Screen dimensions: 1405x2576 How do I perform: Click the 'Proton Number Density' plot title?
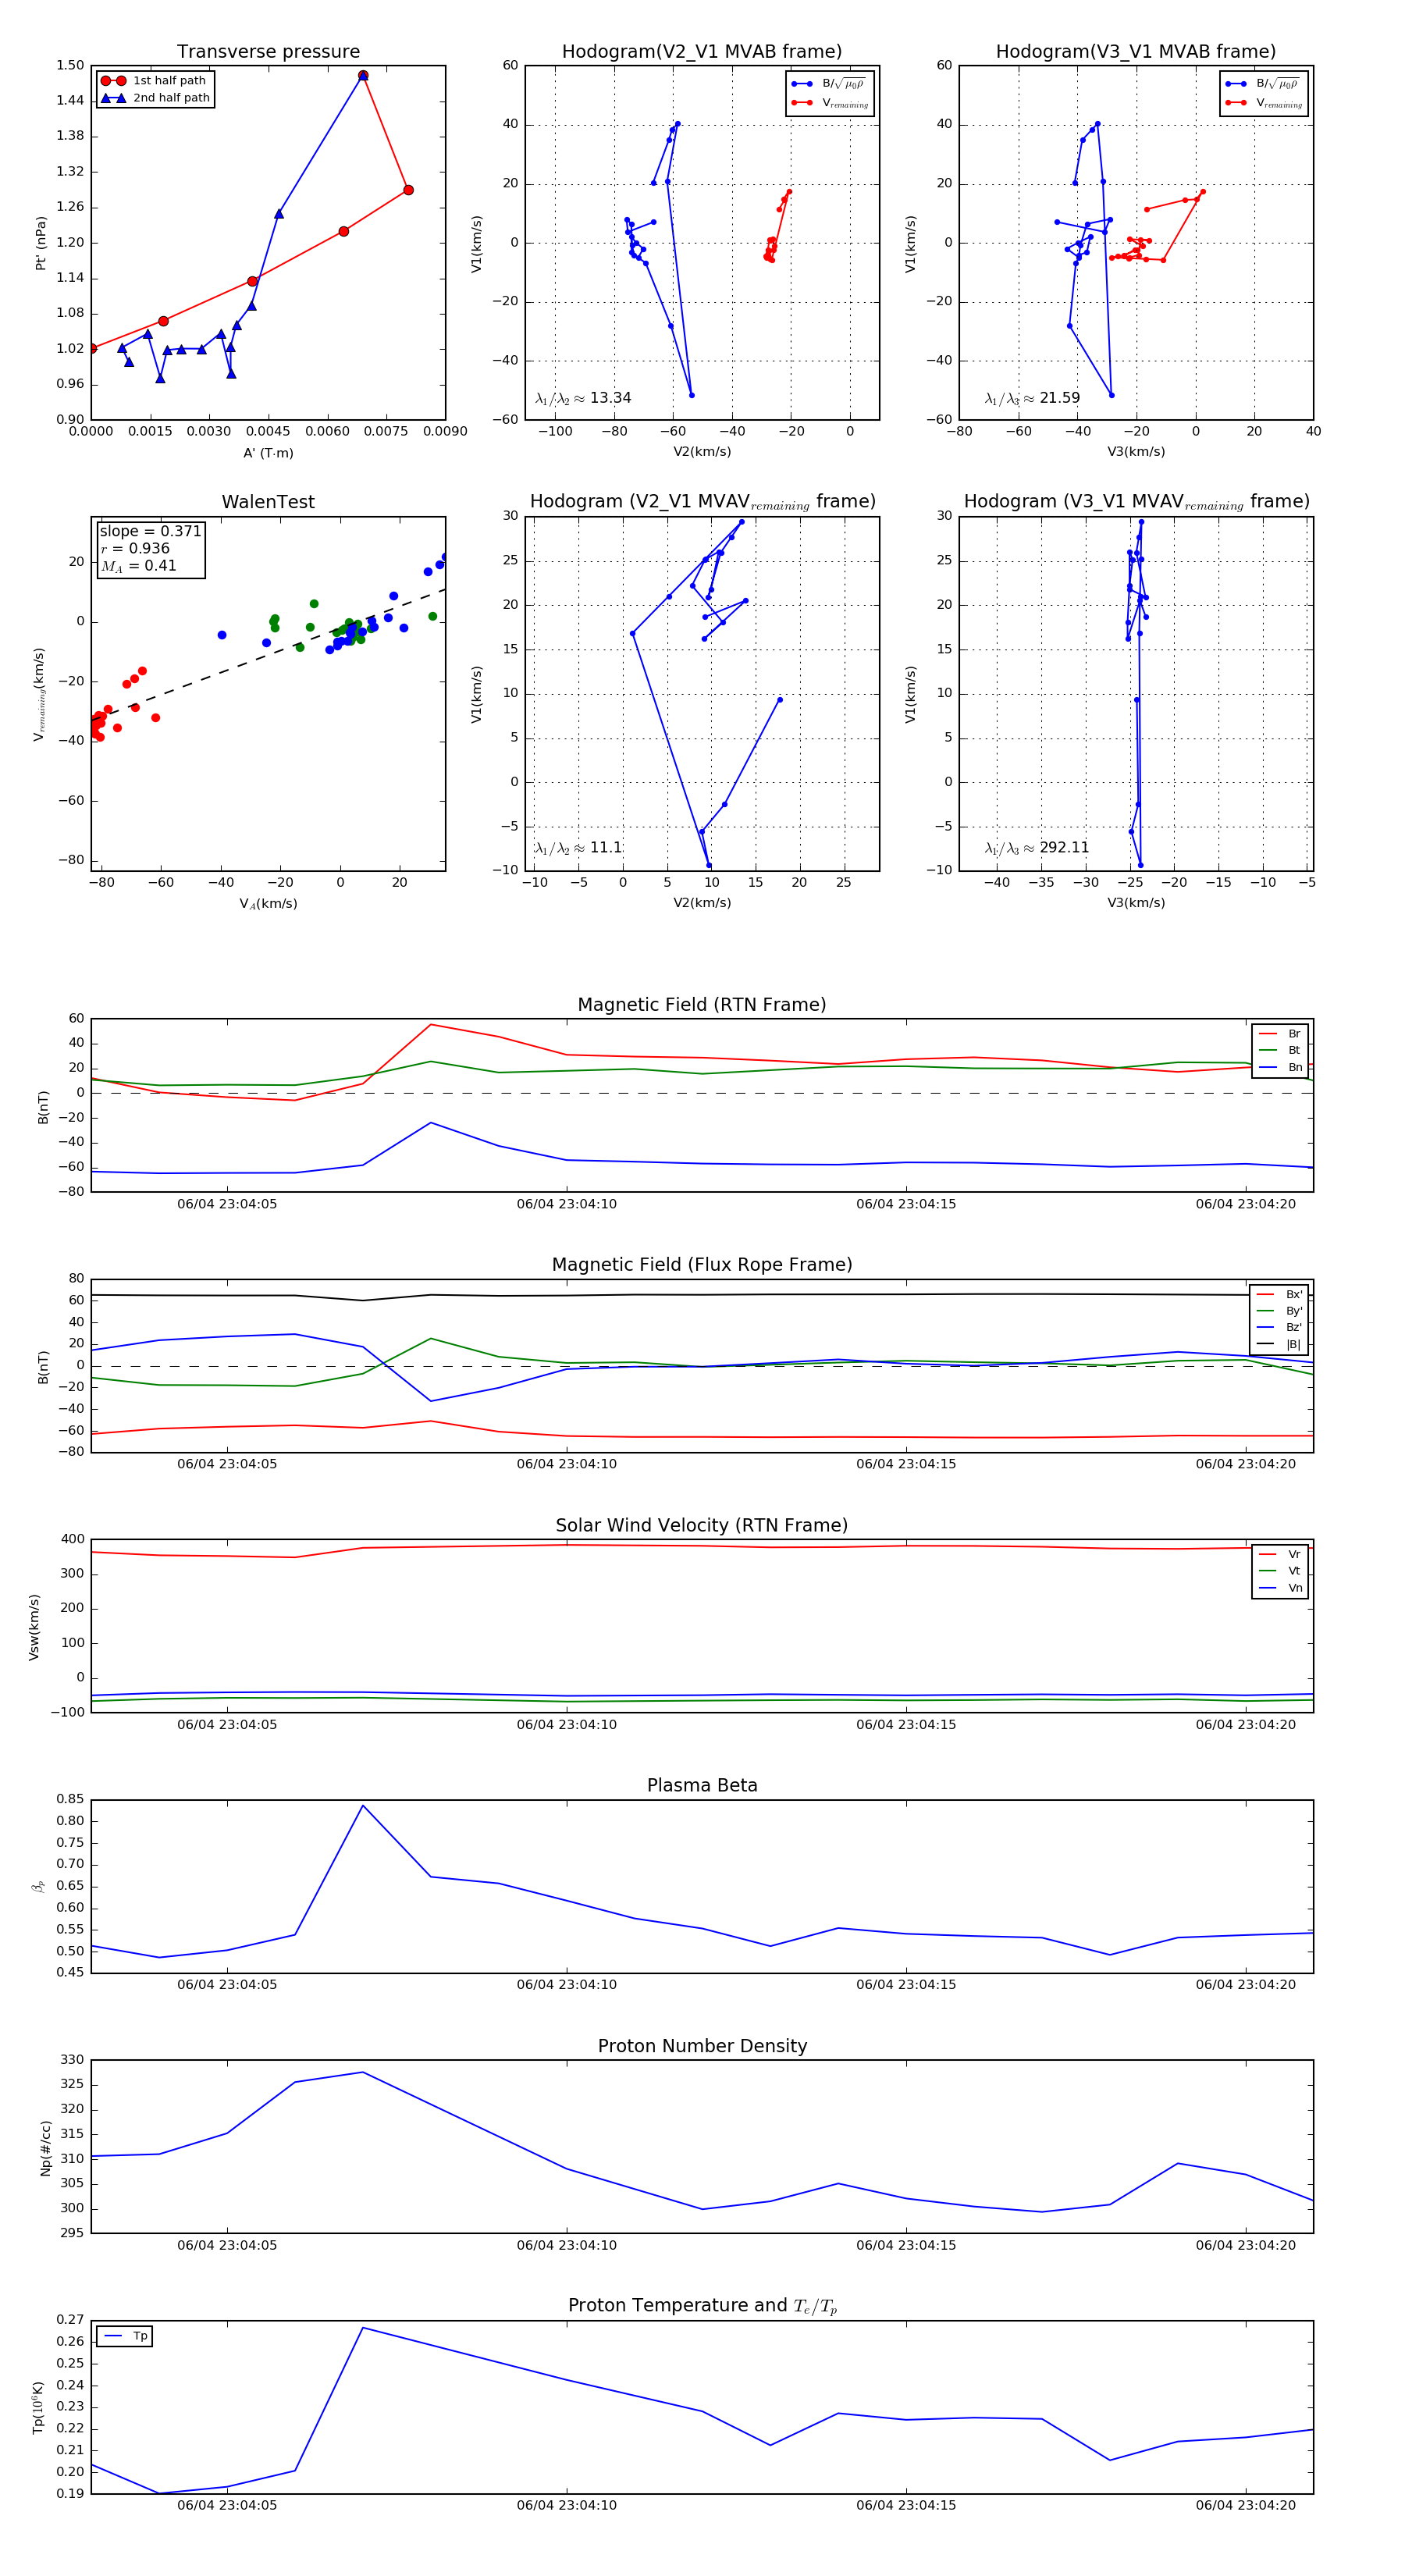click(702, 2046)
